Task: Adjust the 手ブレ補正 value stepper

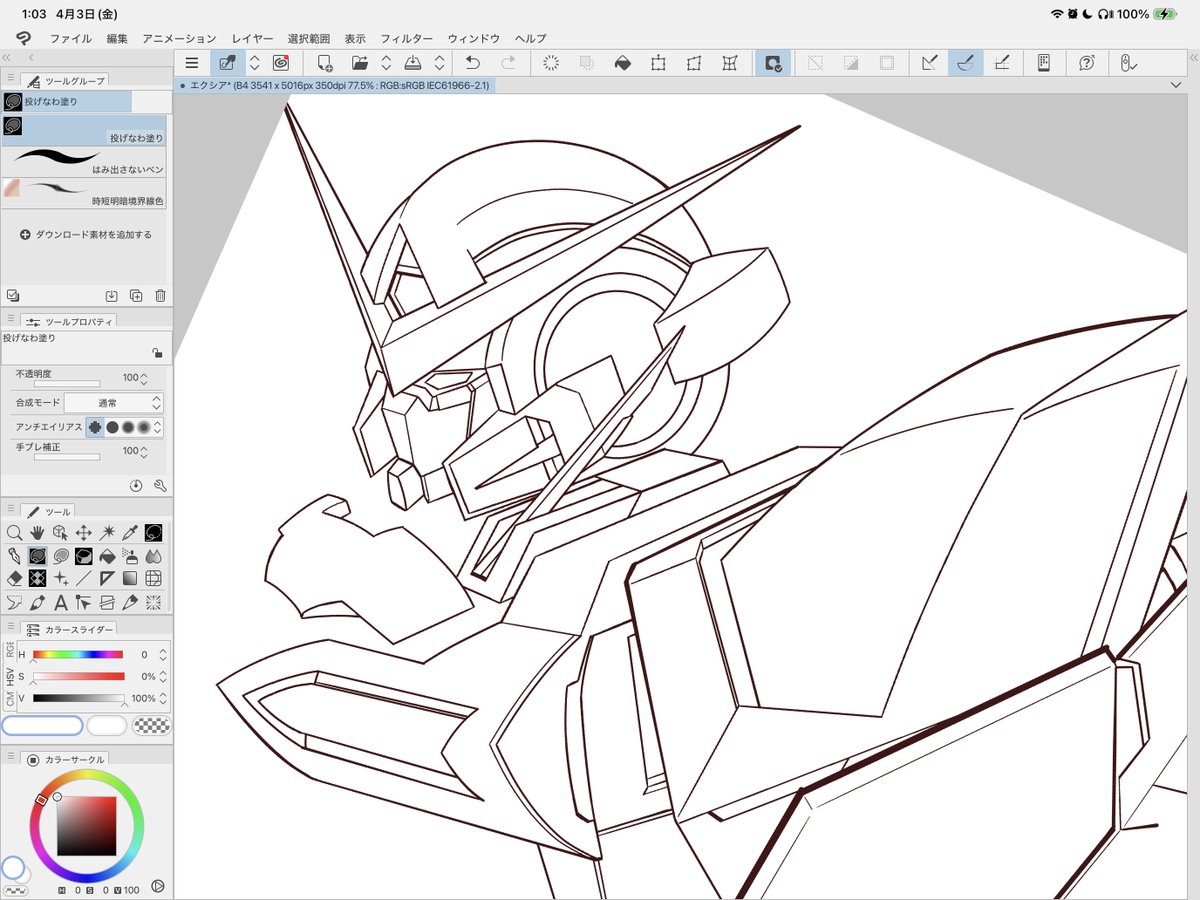Action: 144,451
